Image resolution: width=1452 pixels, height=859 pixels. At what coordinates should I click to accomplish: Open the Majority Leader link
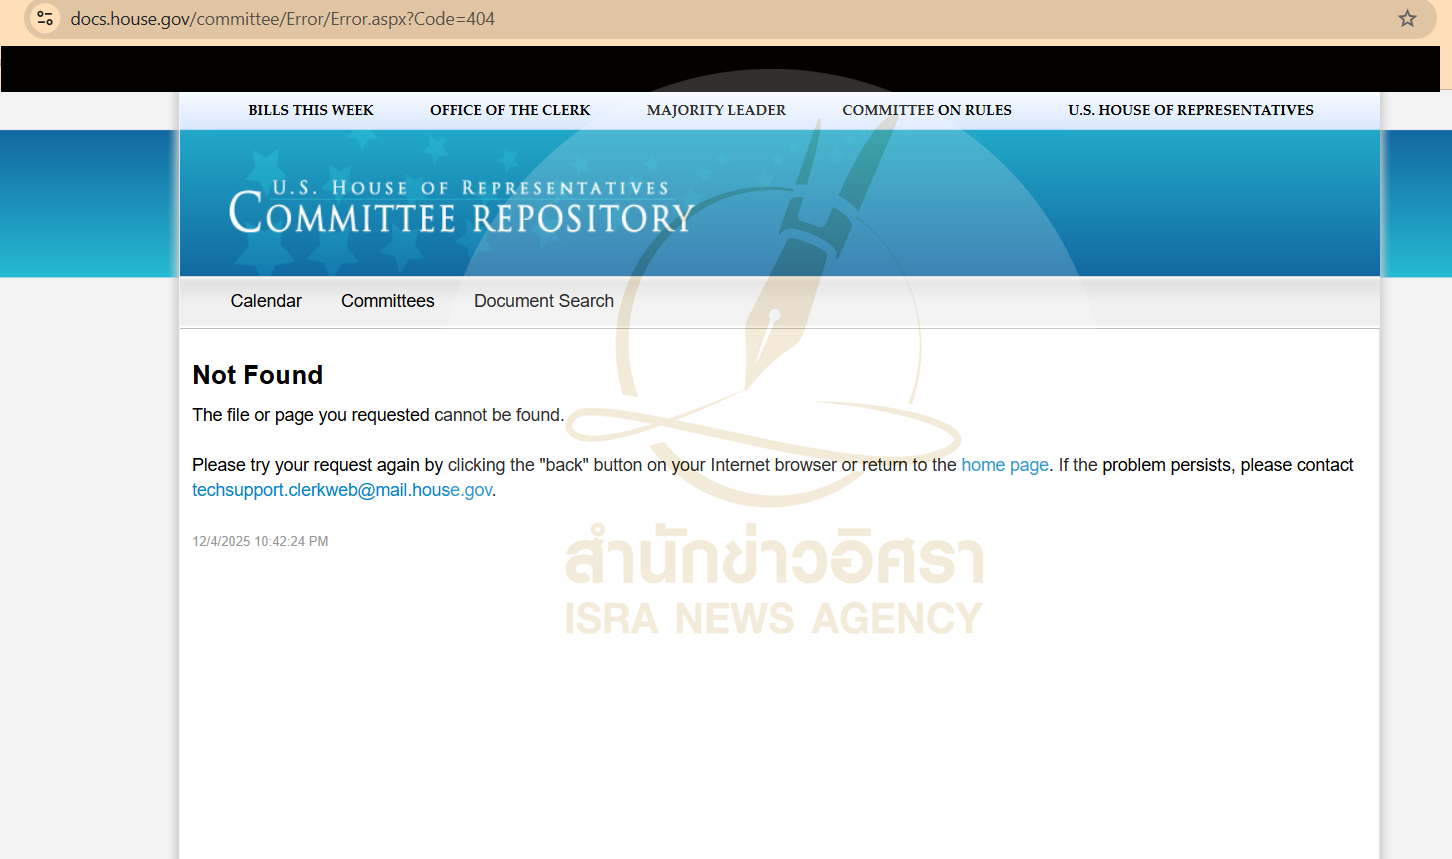[716, 110]
